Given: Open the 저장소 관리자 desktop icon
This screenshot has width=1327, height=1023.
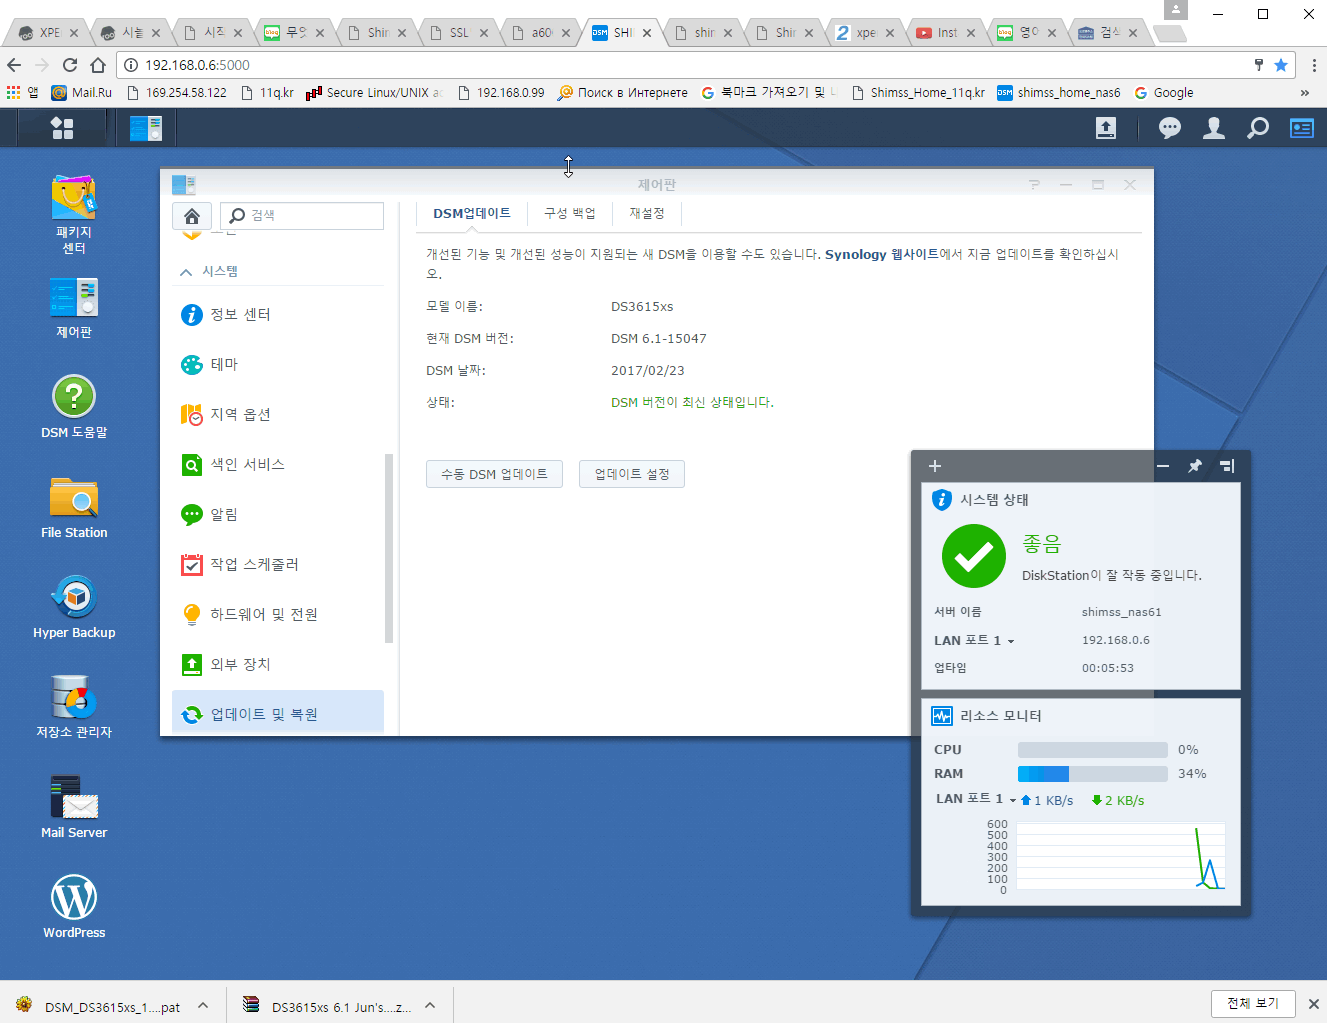Looking at the screenshot, I should coord(74,707).
